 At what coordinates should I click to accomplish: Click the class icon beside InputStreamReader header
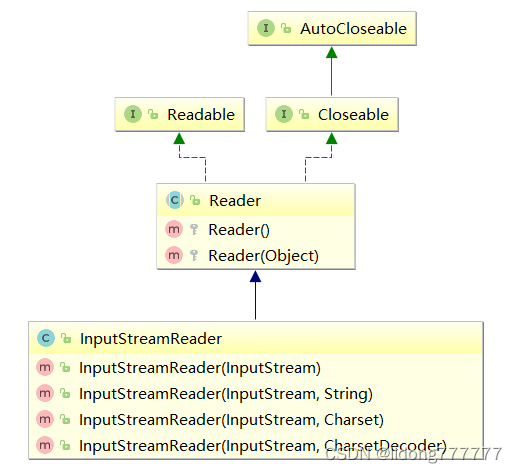point(46,338)
